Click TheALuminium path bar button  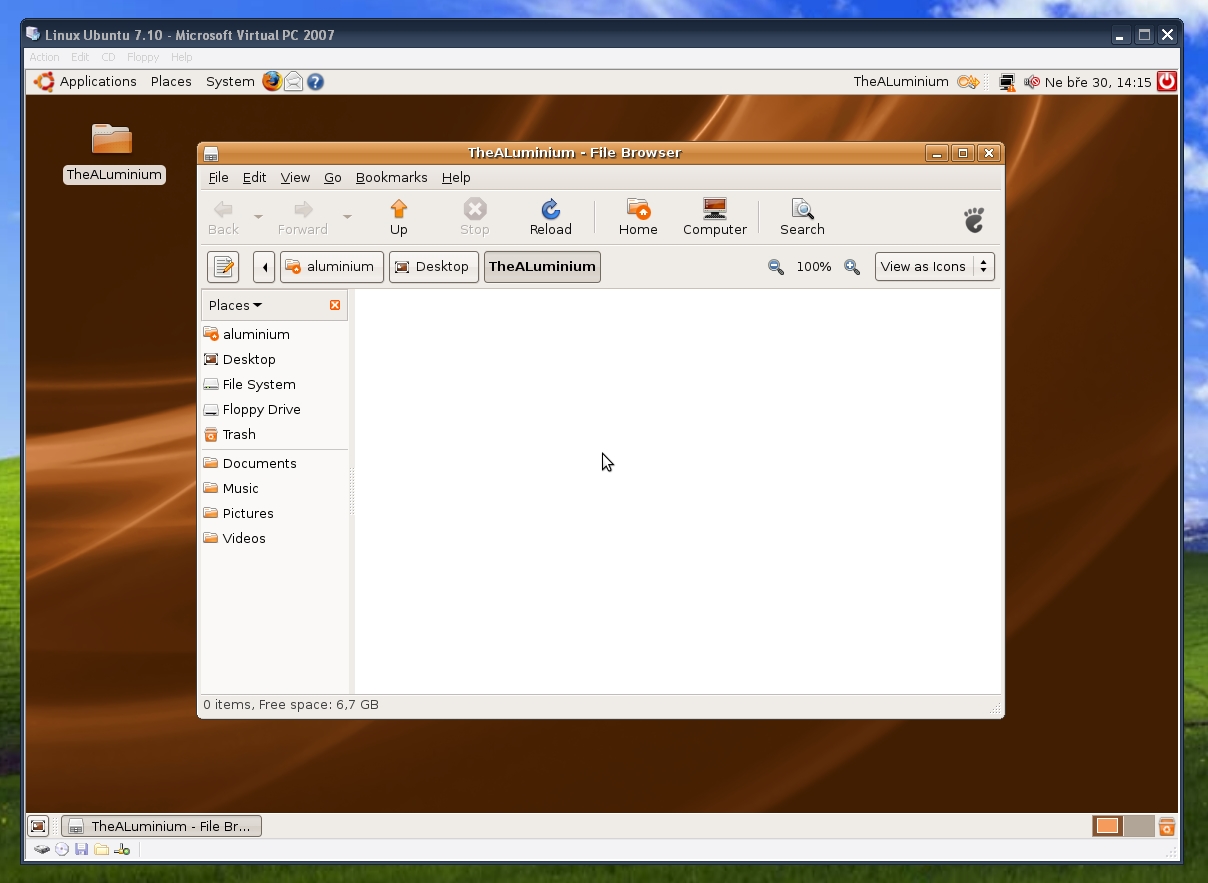(542, 267)
